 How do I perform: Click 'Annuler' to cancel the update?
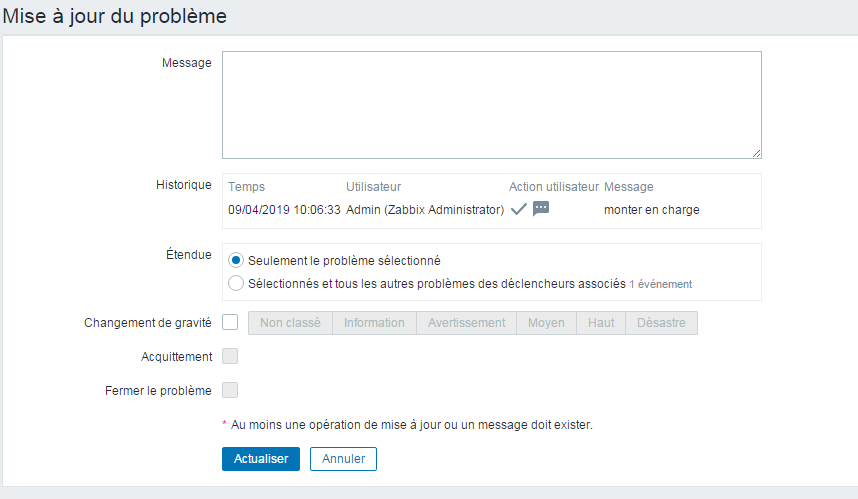click(343, 459)
